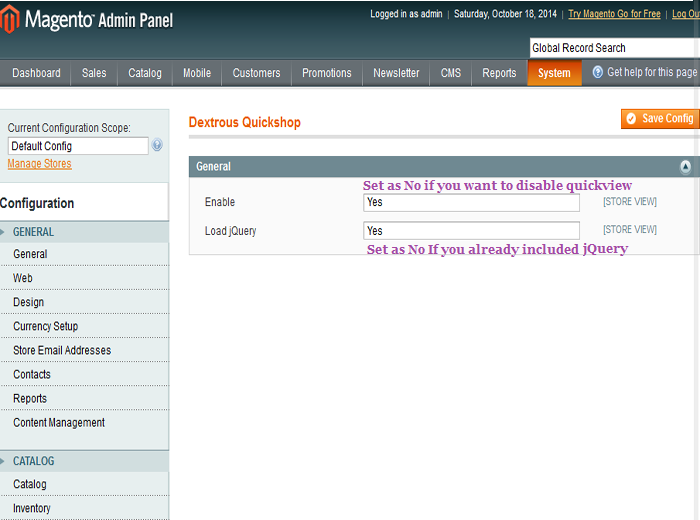The image size is (700, 520).
Task: Open the Catalog top menu
Action: [x=145, y=73]
